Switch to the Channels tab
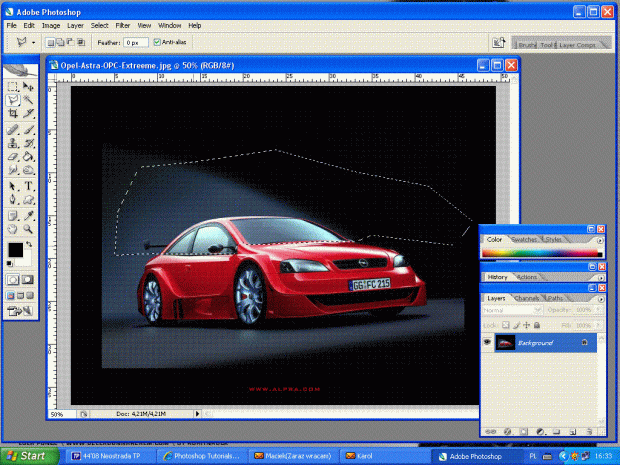 529,298
